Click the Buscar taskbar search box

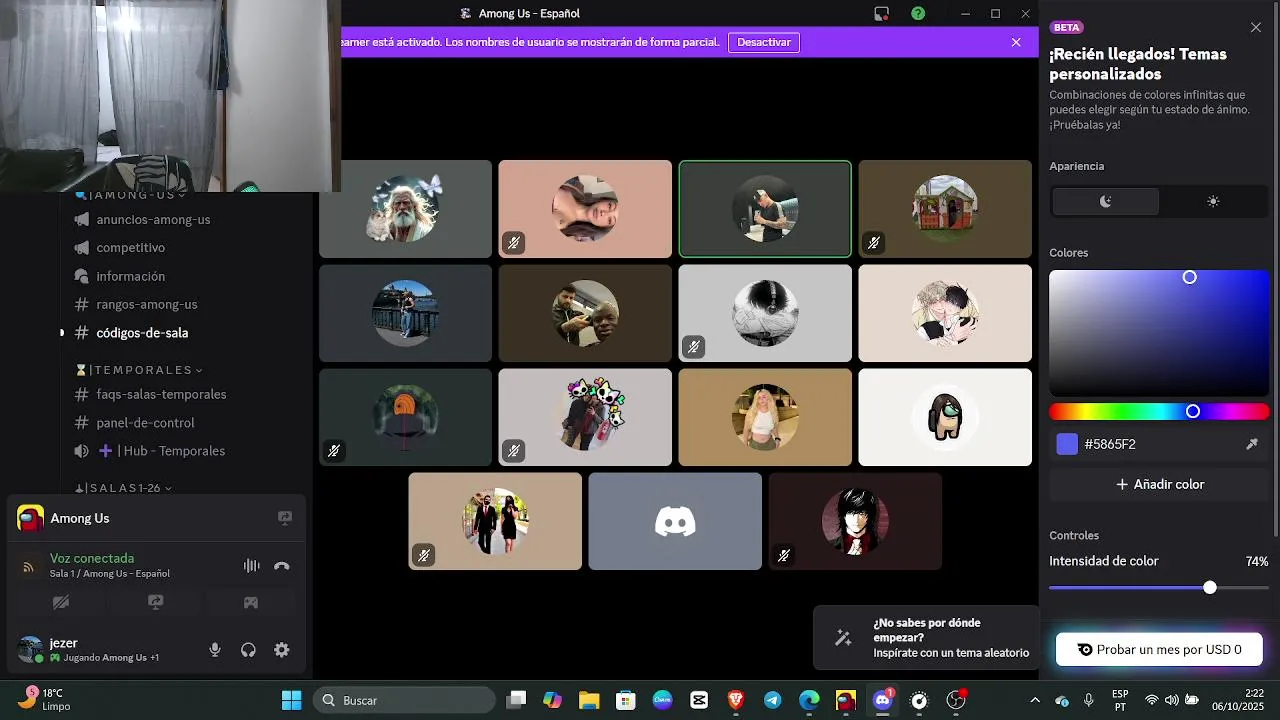(x=404, y=700)
